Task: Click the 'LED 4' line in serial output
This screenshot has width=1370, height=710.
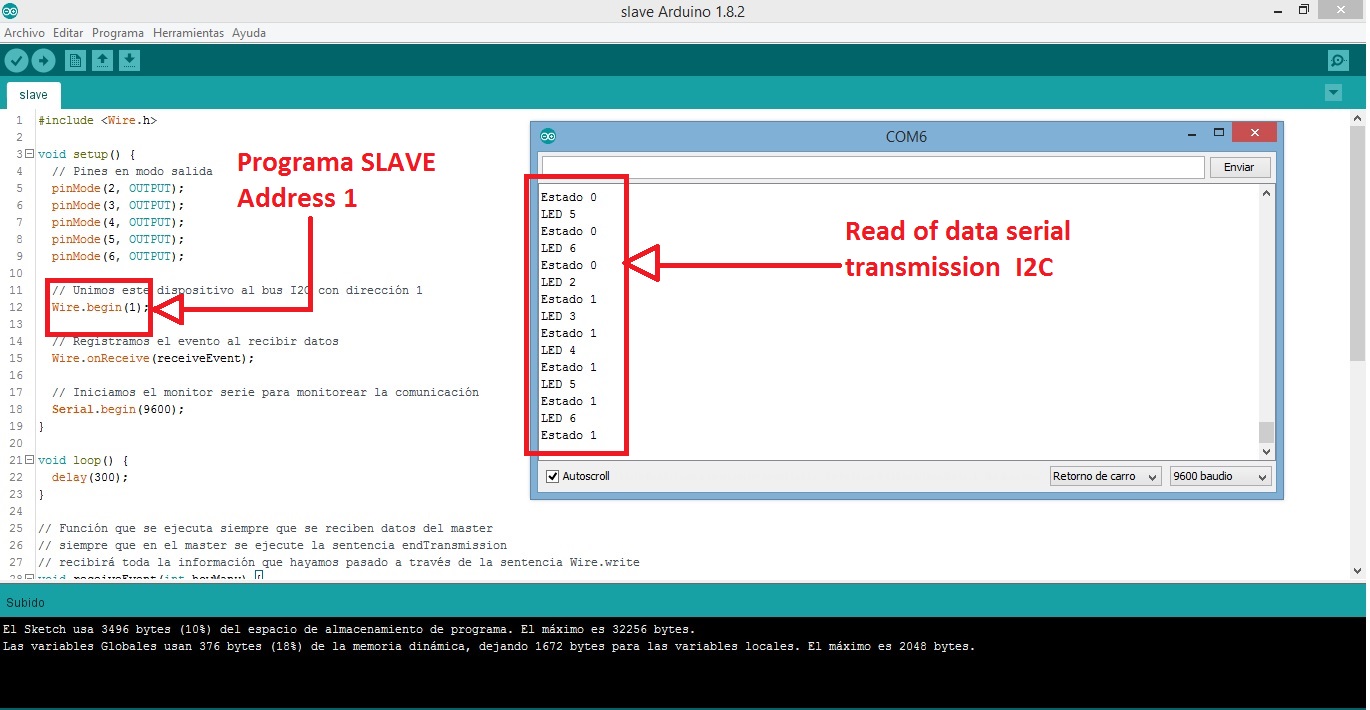Action: point(558,350)
